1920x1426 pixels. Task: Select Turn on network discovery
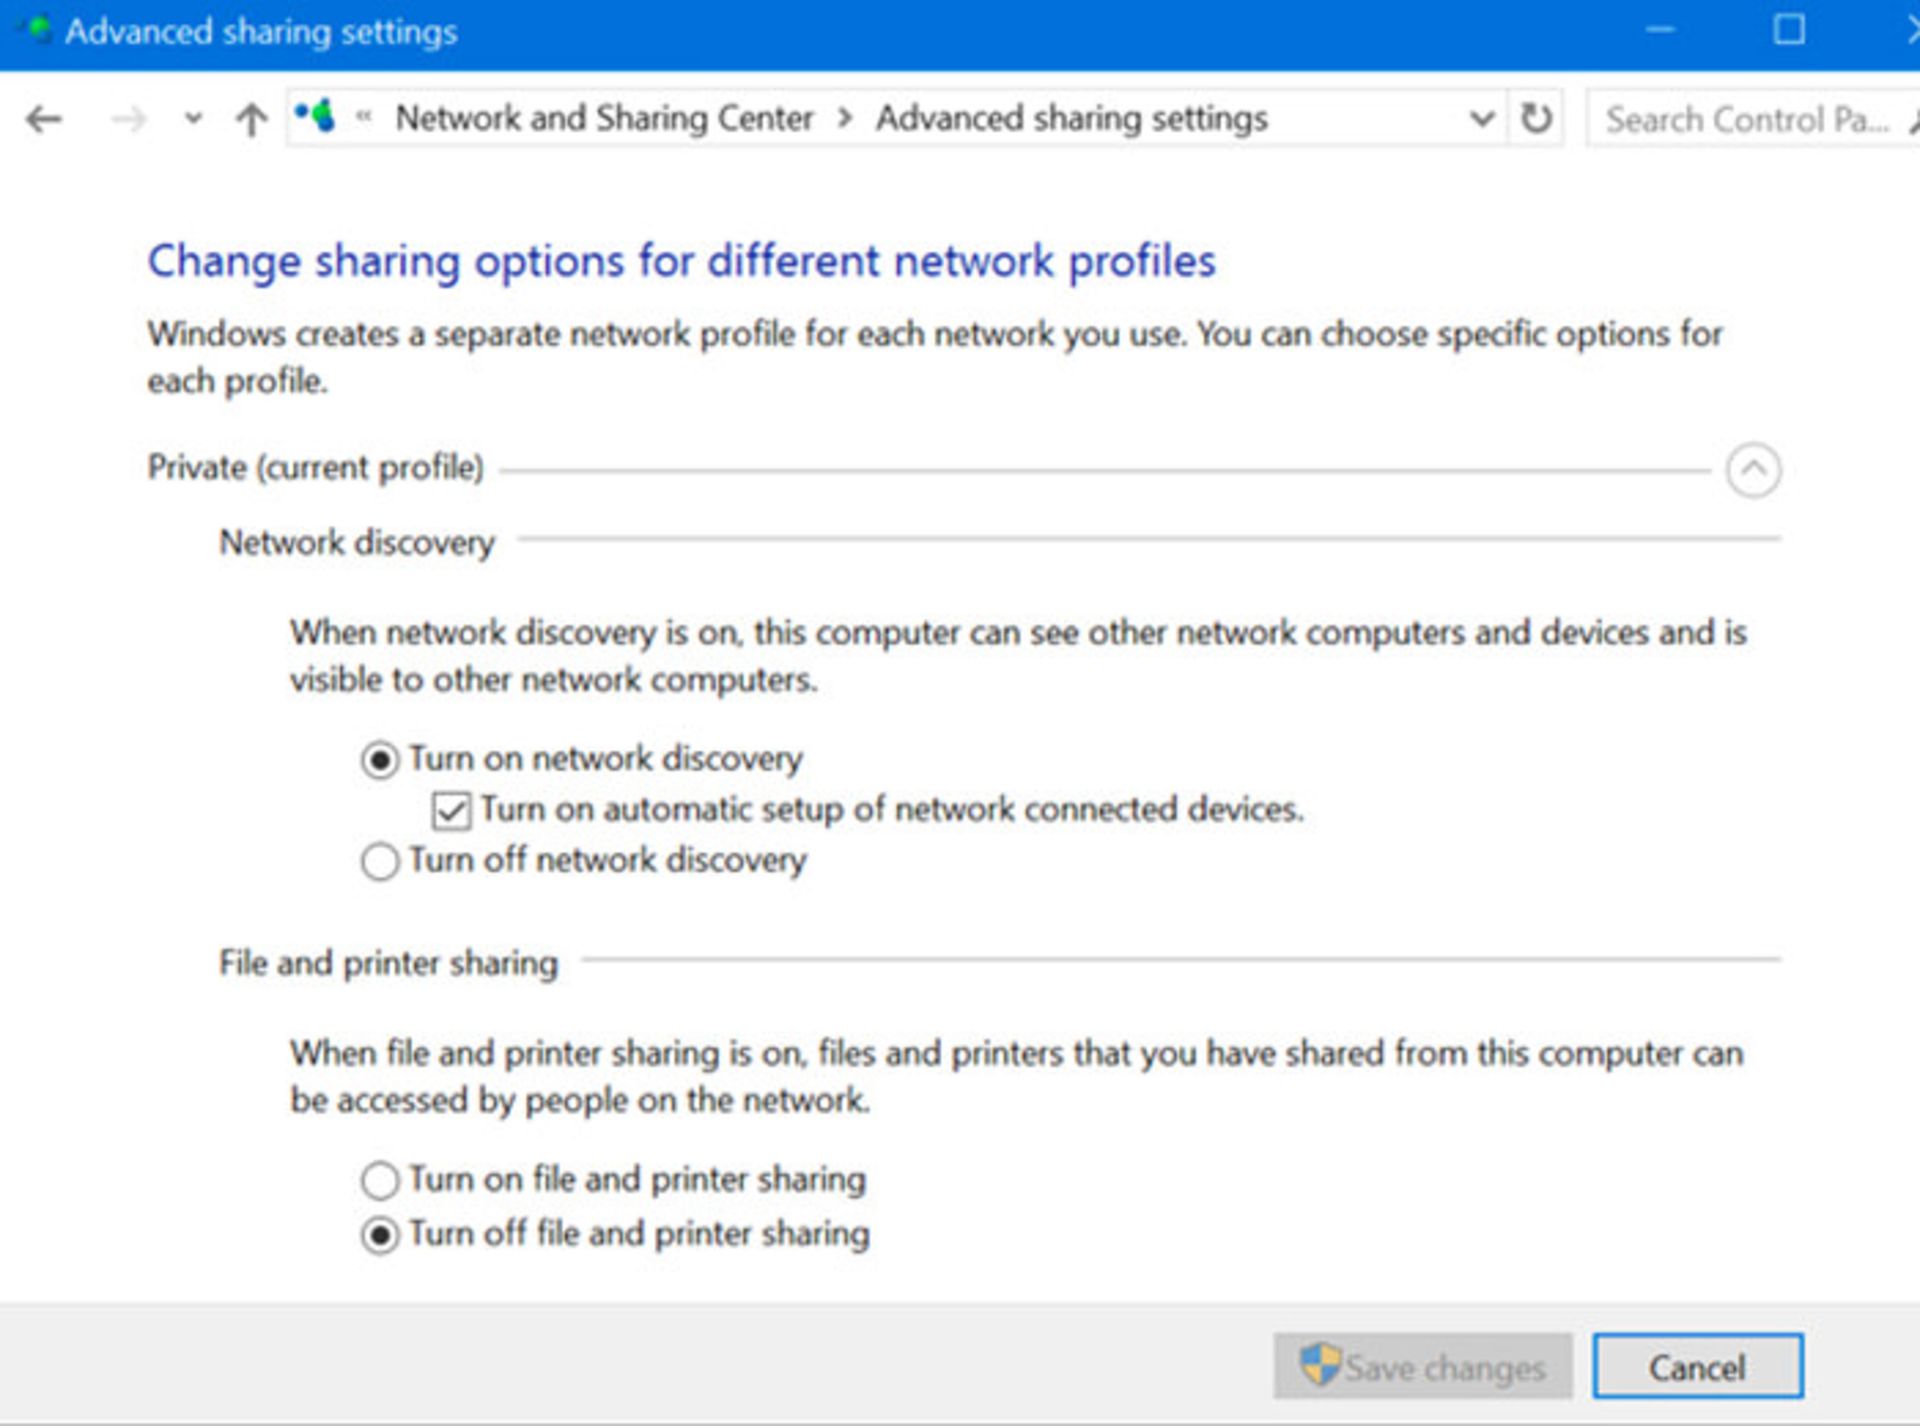pyautogui.click(x=380, y=761)
